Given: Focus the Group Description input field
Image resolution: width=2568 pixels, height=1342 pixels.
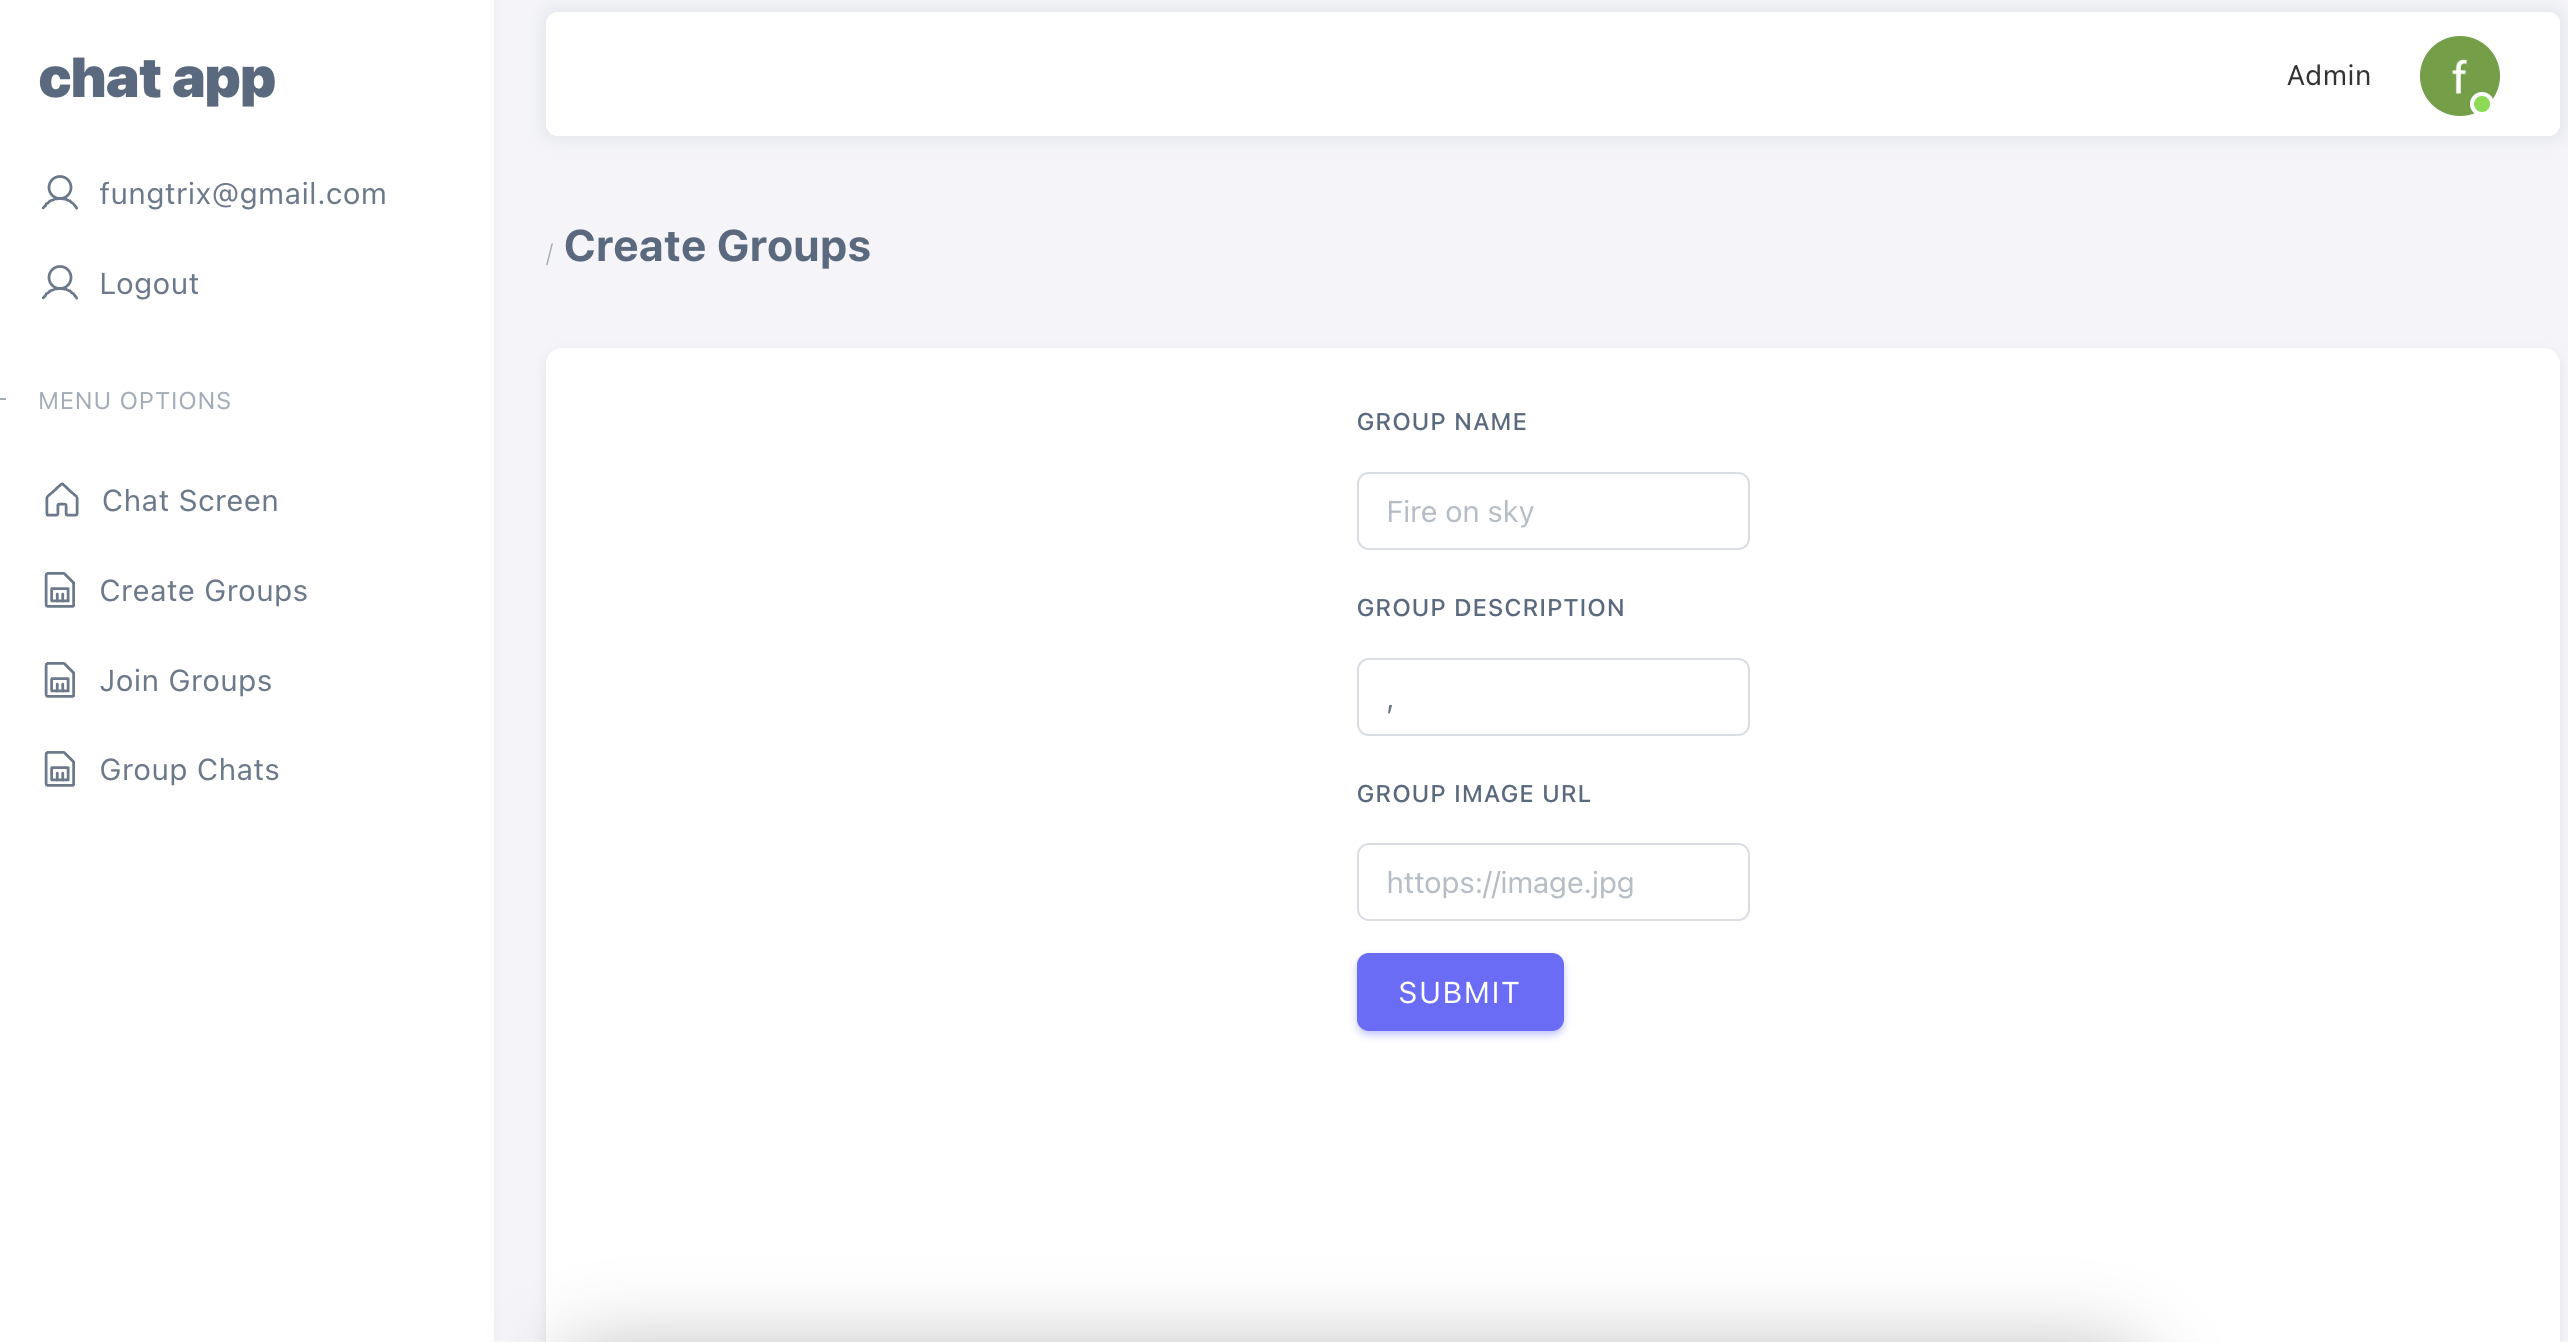Looking at the screenshot, I should click(1552, 697).
